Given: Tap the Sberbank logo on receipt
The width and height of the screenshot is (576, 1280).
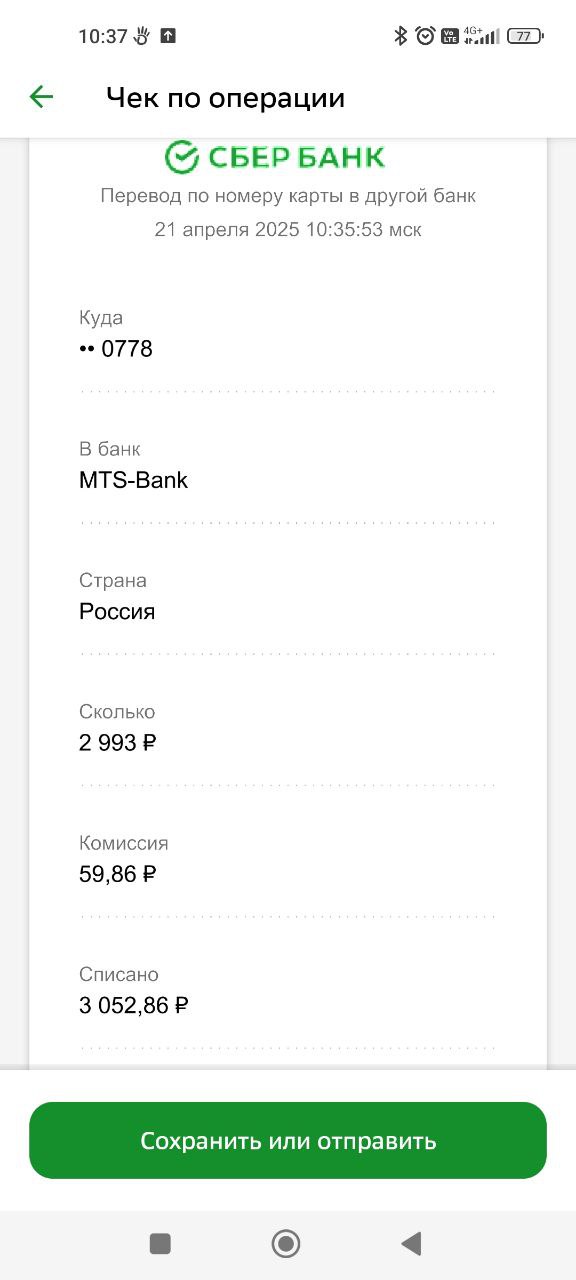Looking at the screenshot, I should point(275,157).
